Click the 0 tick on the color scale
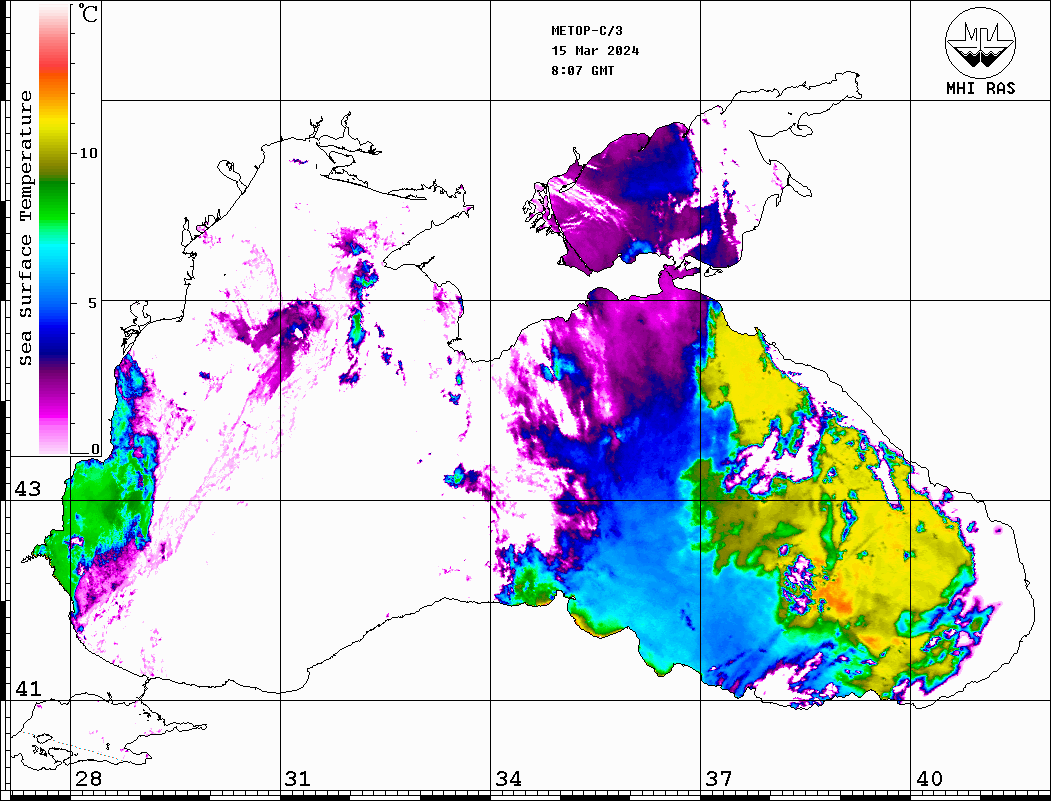 (95, 449)
